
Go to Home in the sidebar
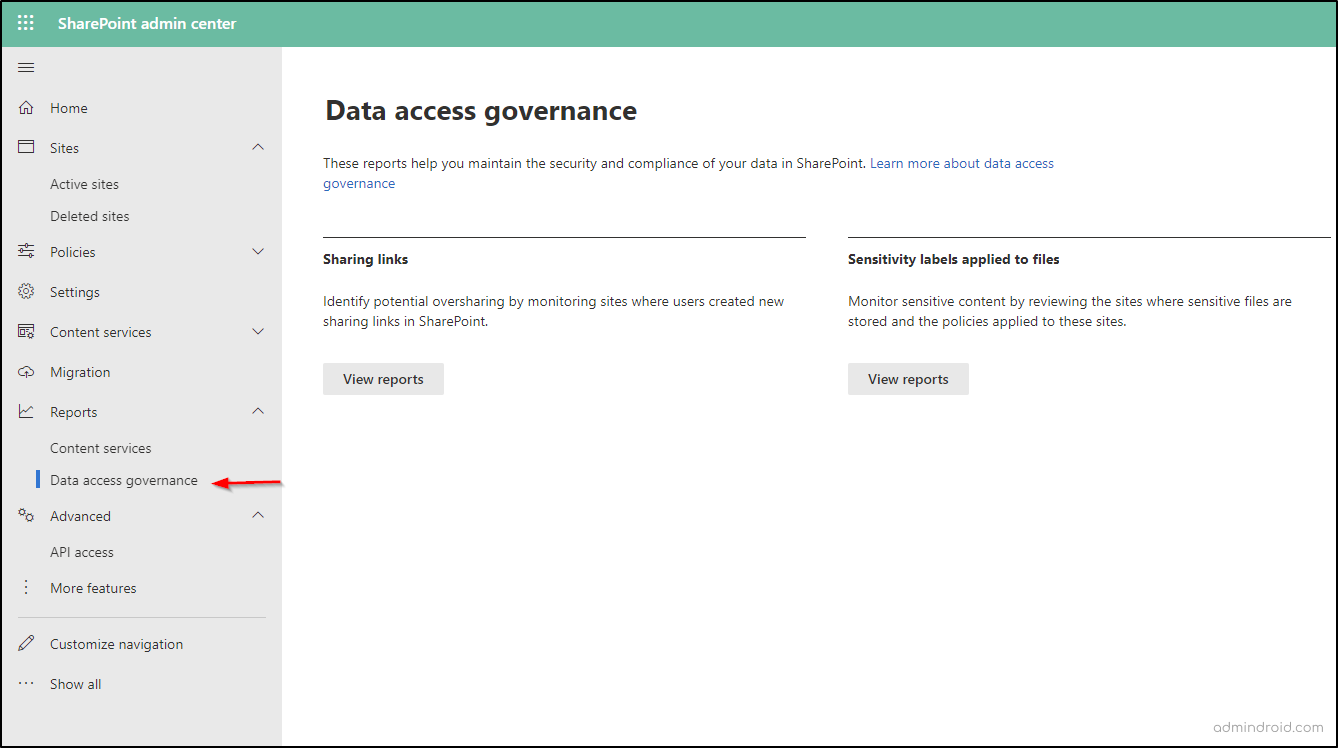coord(69,108)
